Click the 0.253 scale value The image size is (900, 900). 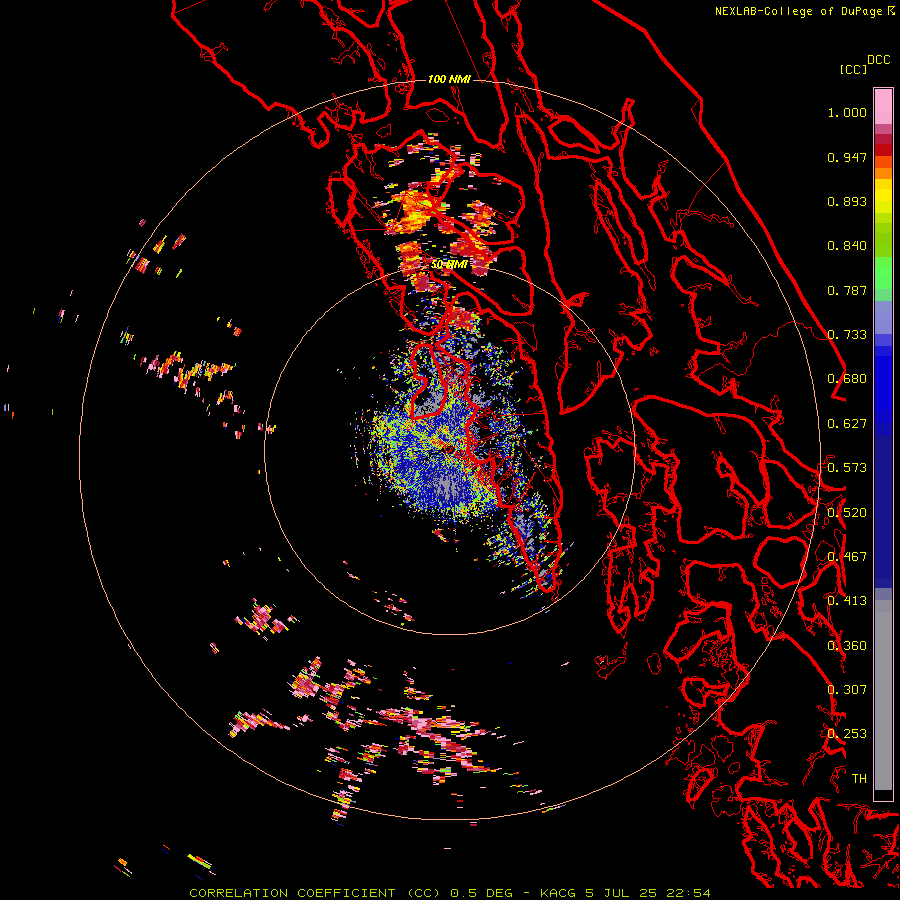[847, 734]
